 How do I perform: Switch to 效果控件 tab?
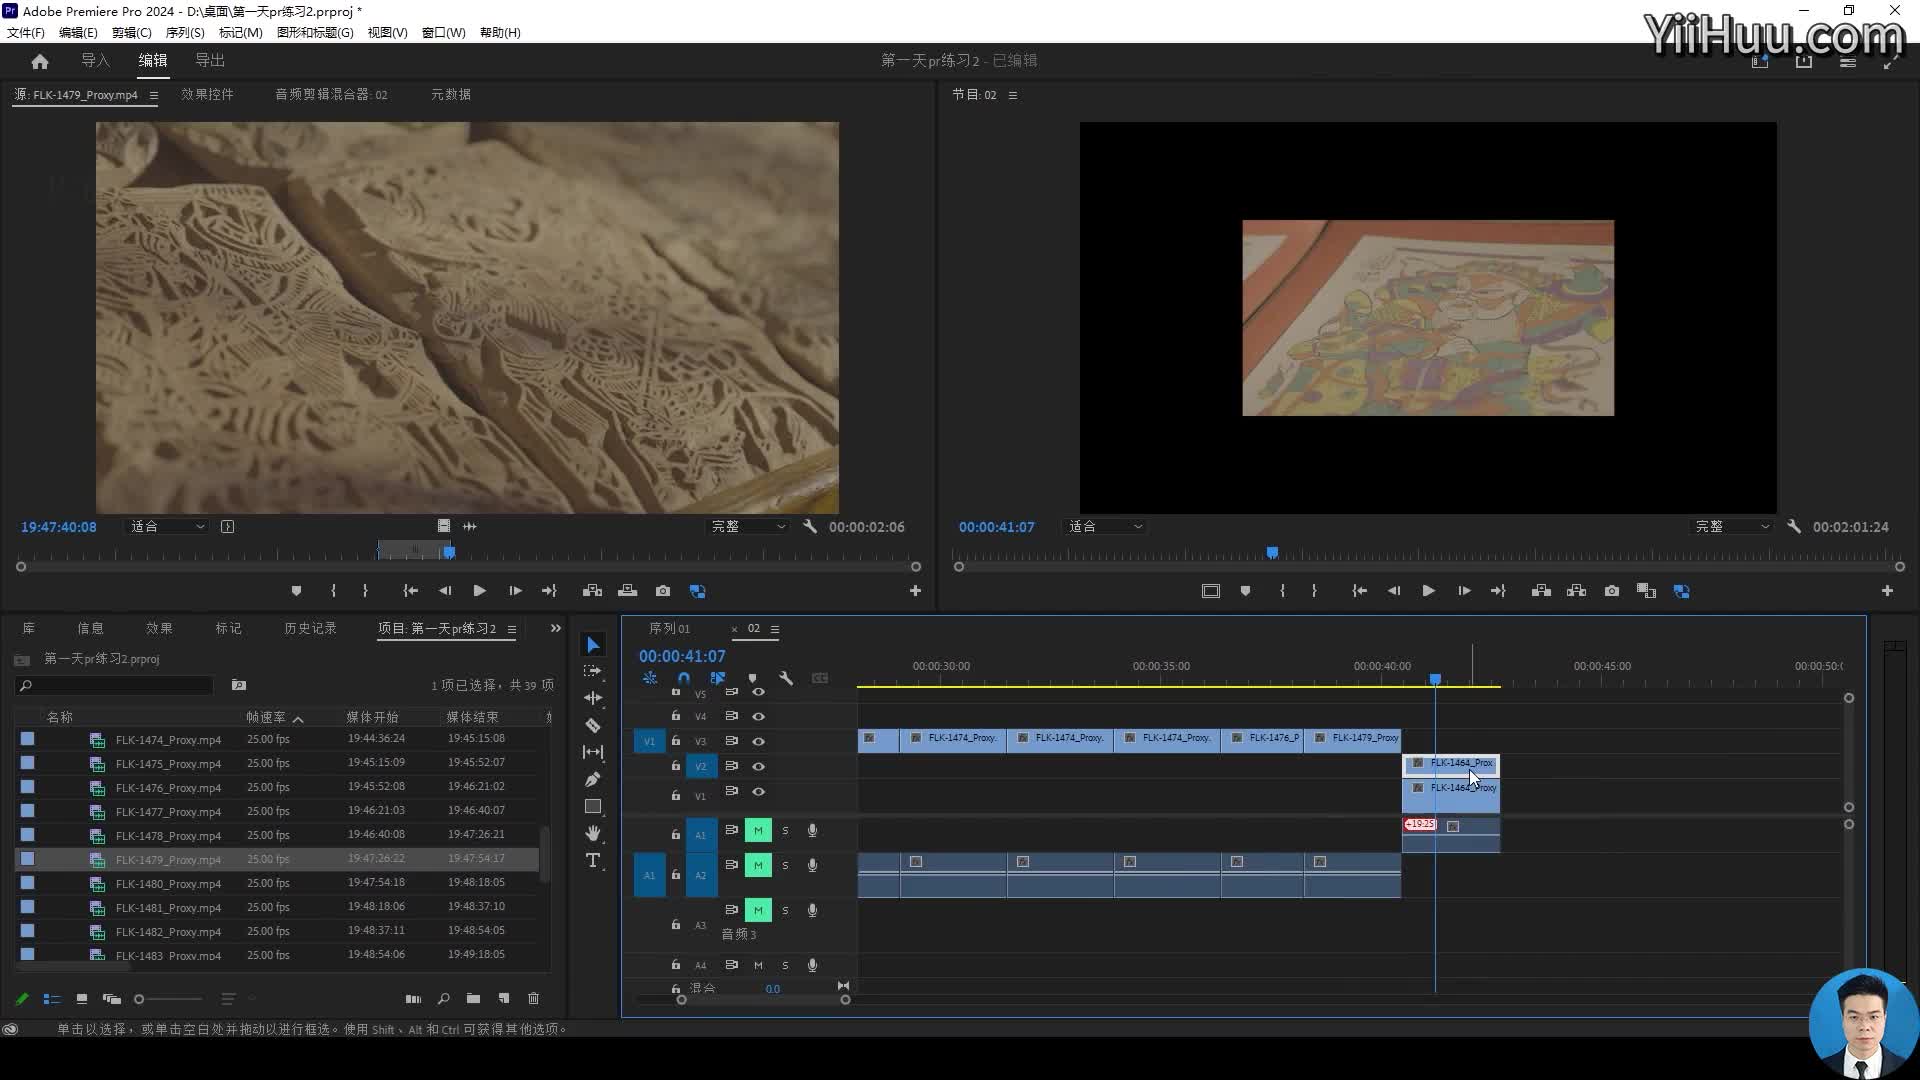pos(207,94)
